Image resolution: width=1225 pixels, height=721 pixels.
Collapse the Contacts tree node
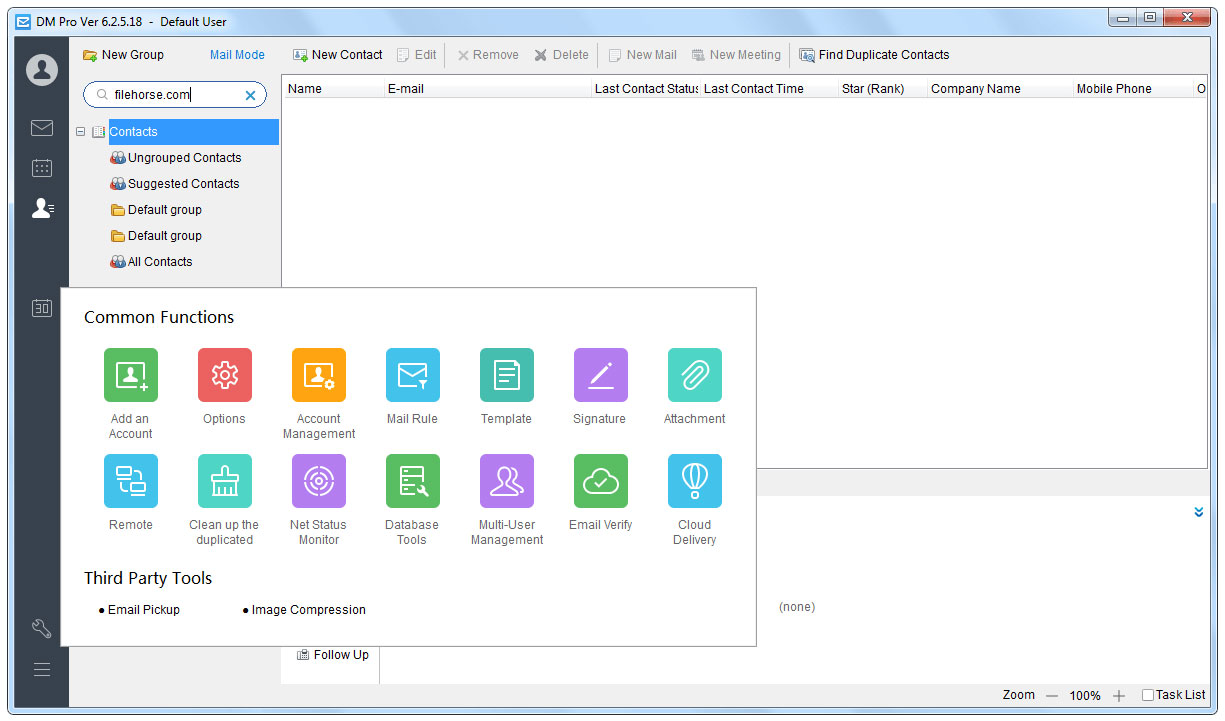click(81, 132)
